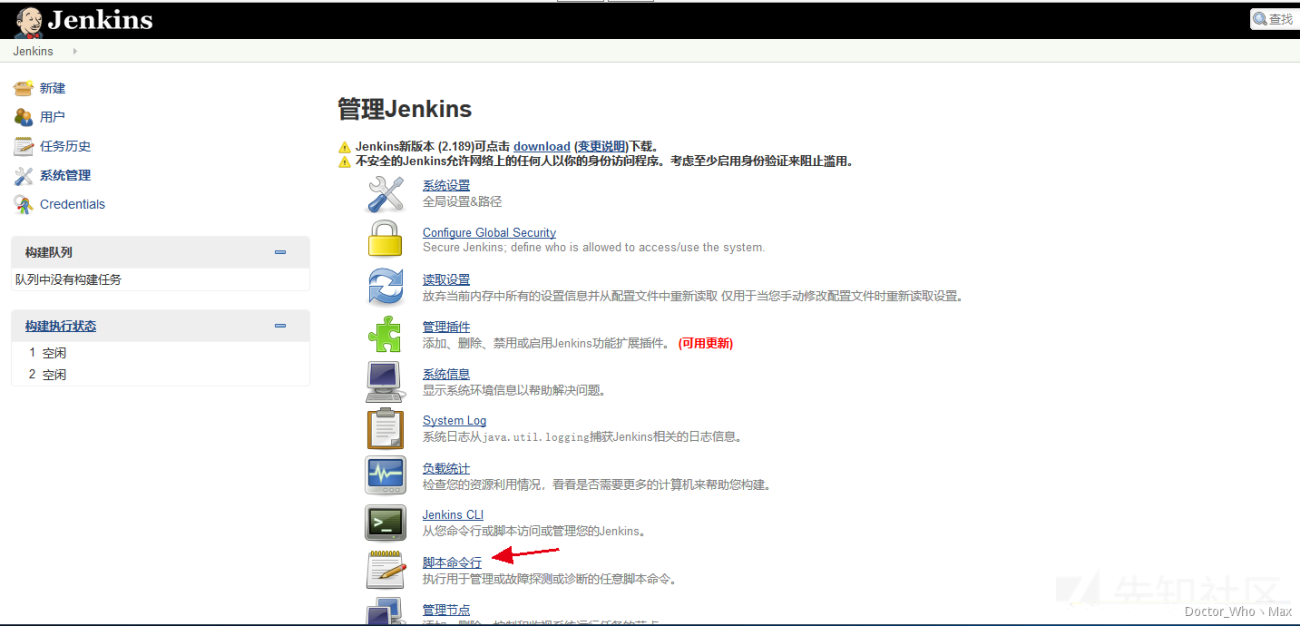Click the 管理Jenkins page heading
This screenshot has width=1300, height=626.
[x=405, y=109]
